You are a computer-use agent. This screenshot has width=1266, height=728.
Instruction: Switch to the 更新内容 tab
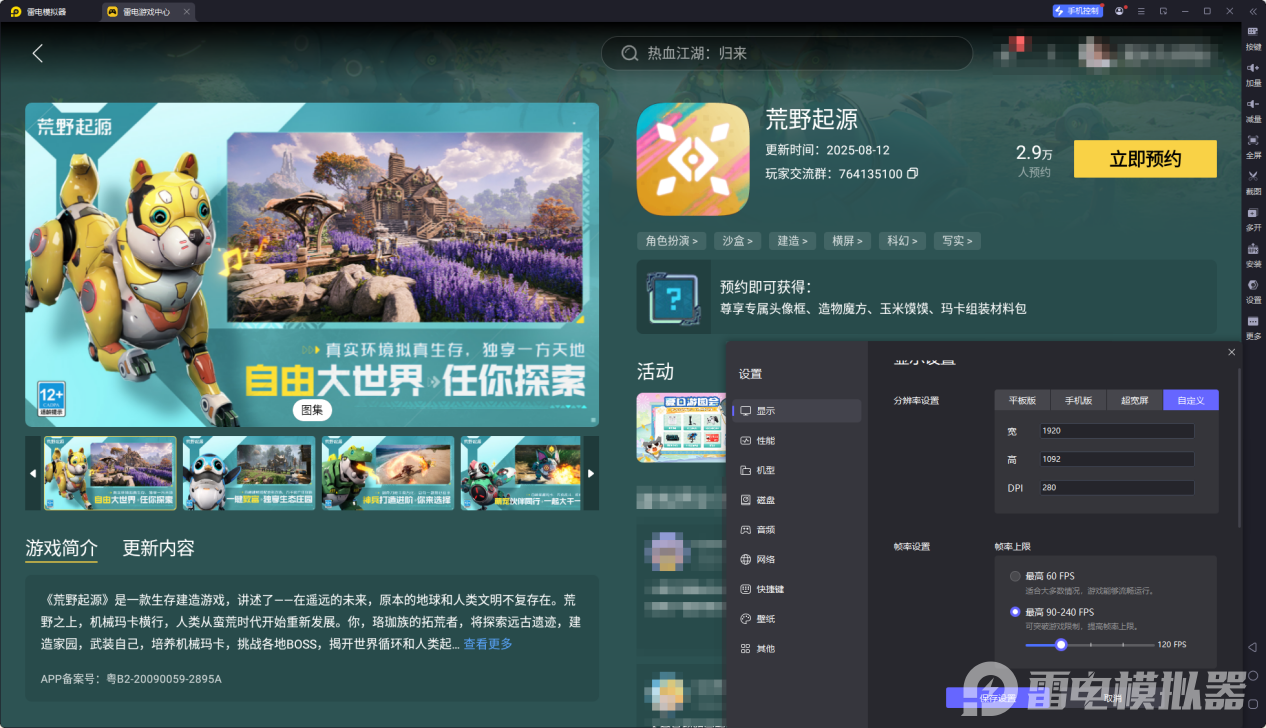click(x=159, y=548)
